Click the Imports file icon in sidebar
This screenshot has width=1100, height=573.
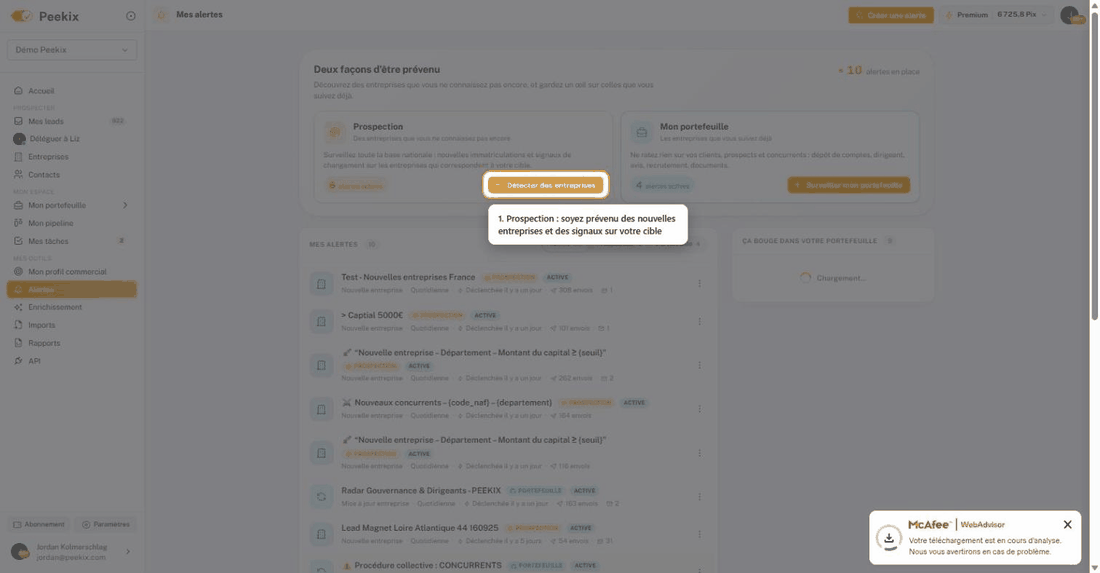click(18, 325)
